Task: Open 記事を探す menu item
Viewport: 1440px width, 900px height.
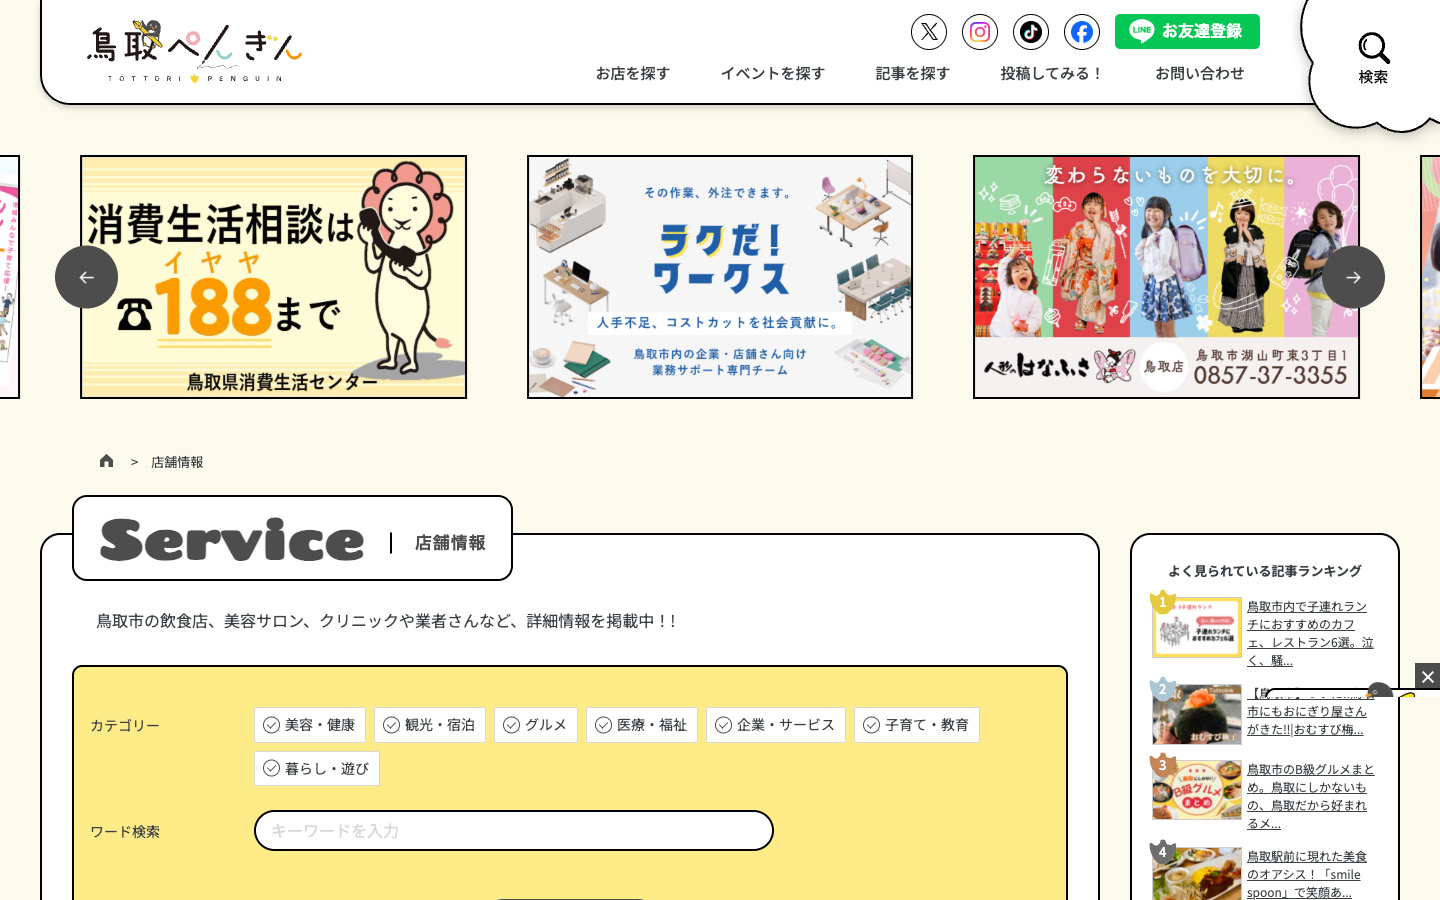Action: pos(913,73)
